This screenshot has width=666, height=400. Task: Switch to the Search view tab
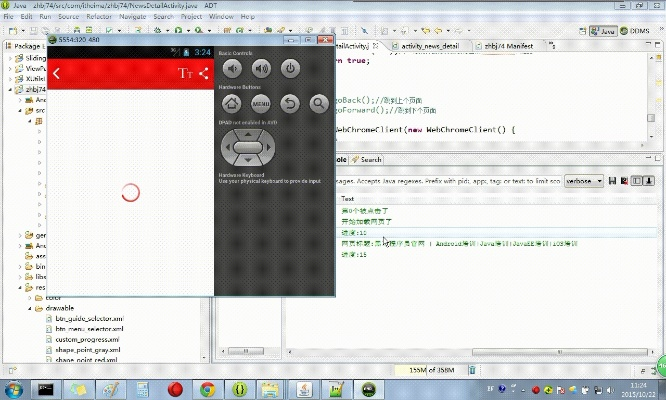click(x=367, y=160)
